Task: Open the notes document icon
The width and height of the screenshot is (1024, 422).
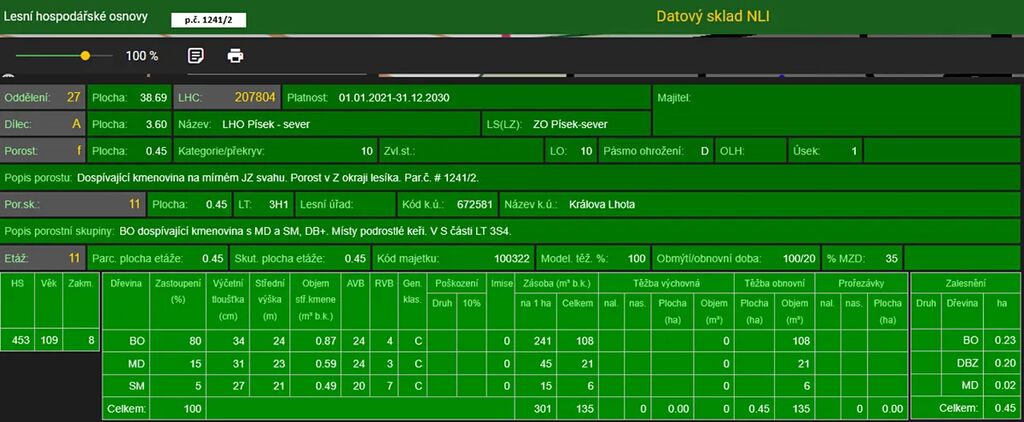Action: (x=196, y=56)
